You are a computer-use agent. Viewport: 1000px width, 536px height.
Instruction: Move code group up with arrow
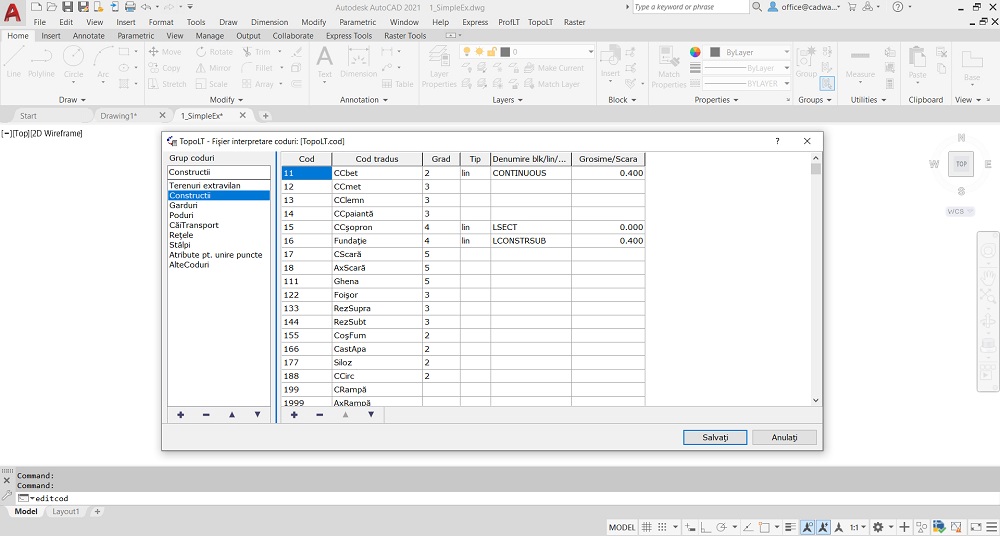click(232, 415)
